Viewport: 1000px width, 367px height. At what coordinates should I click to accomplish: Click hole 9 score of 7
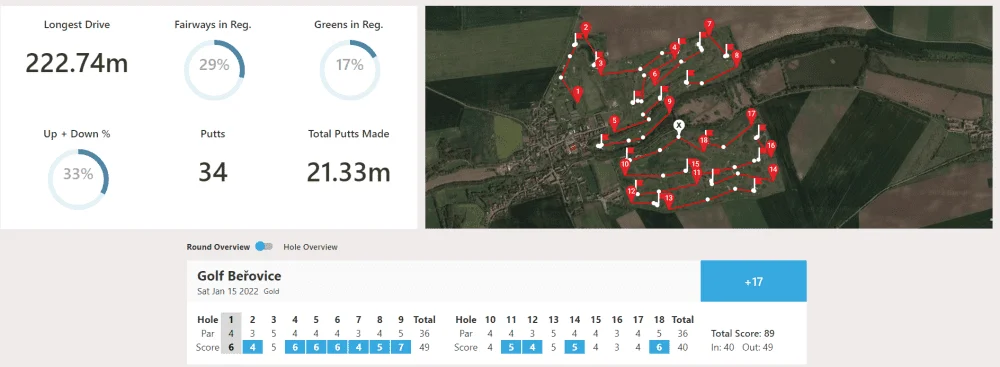click(x=401, y=347)
